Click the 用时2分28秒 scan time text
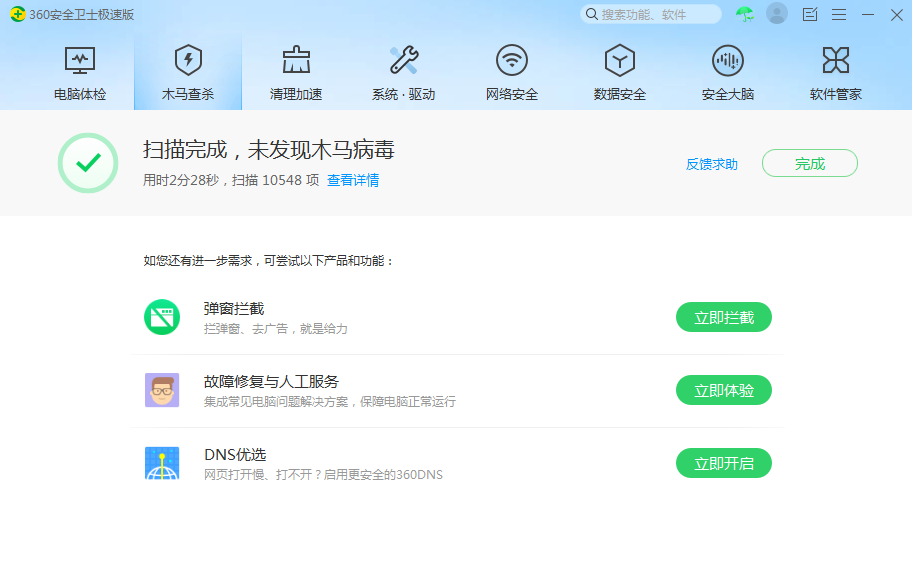The width and height of the screenshot is (912, 574). [x=181, y=180]
